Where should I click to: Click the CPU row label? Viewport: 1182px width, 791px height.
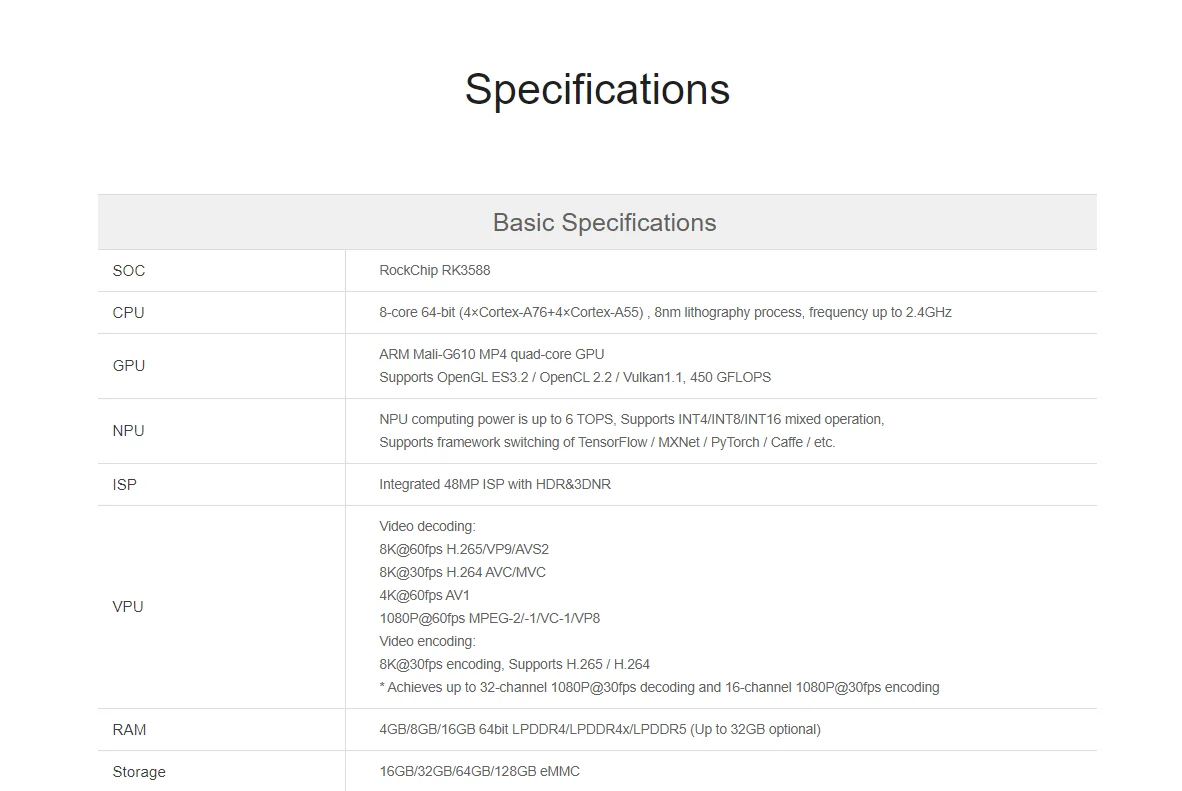pos(129,313)
